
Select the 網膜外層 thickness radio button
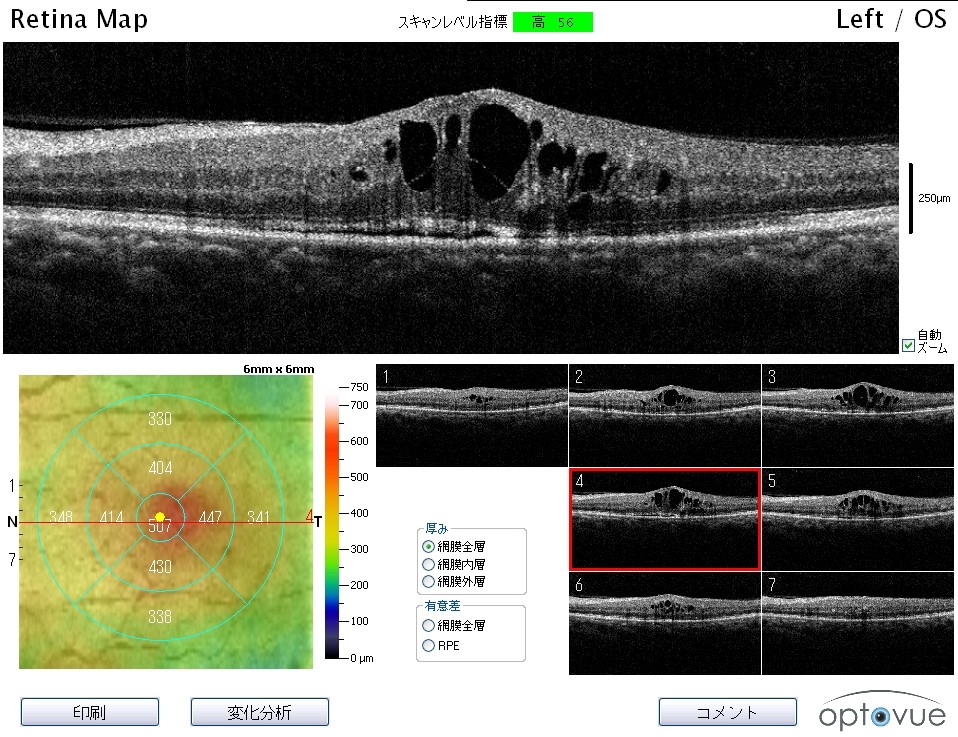[x=429, y=581]
